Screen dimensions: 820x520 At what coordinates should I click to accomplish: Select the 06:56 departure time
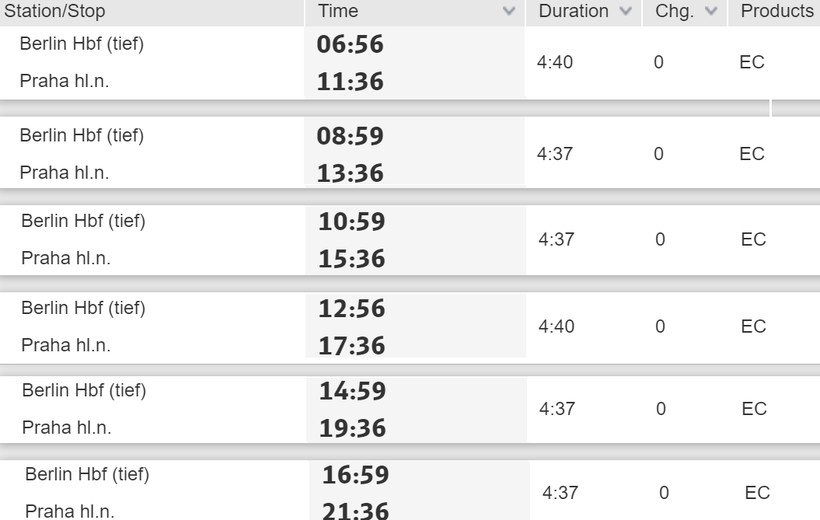point(350,45)
